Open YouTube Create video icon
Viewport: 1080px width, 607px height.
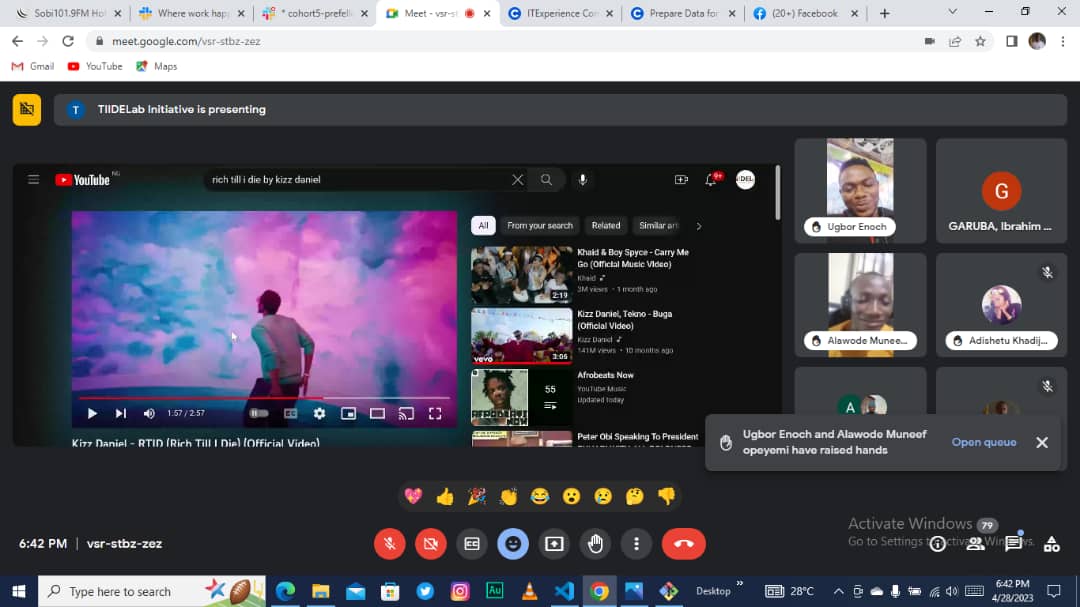(681, 180)
